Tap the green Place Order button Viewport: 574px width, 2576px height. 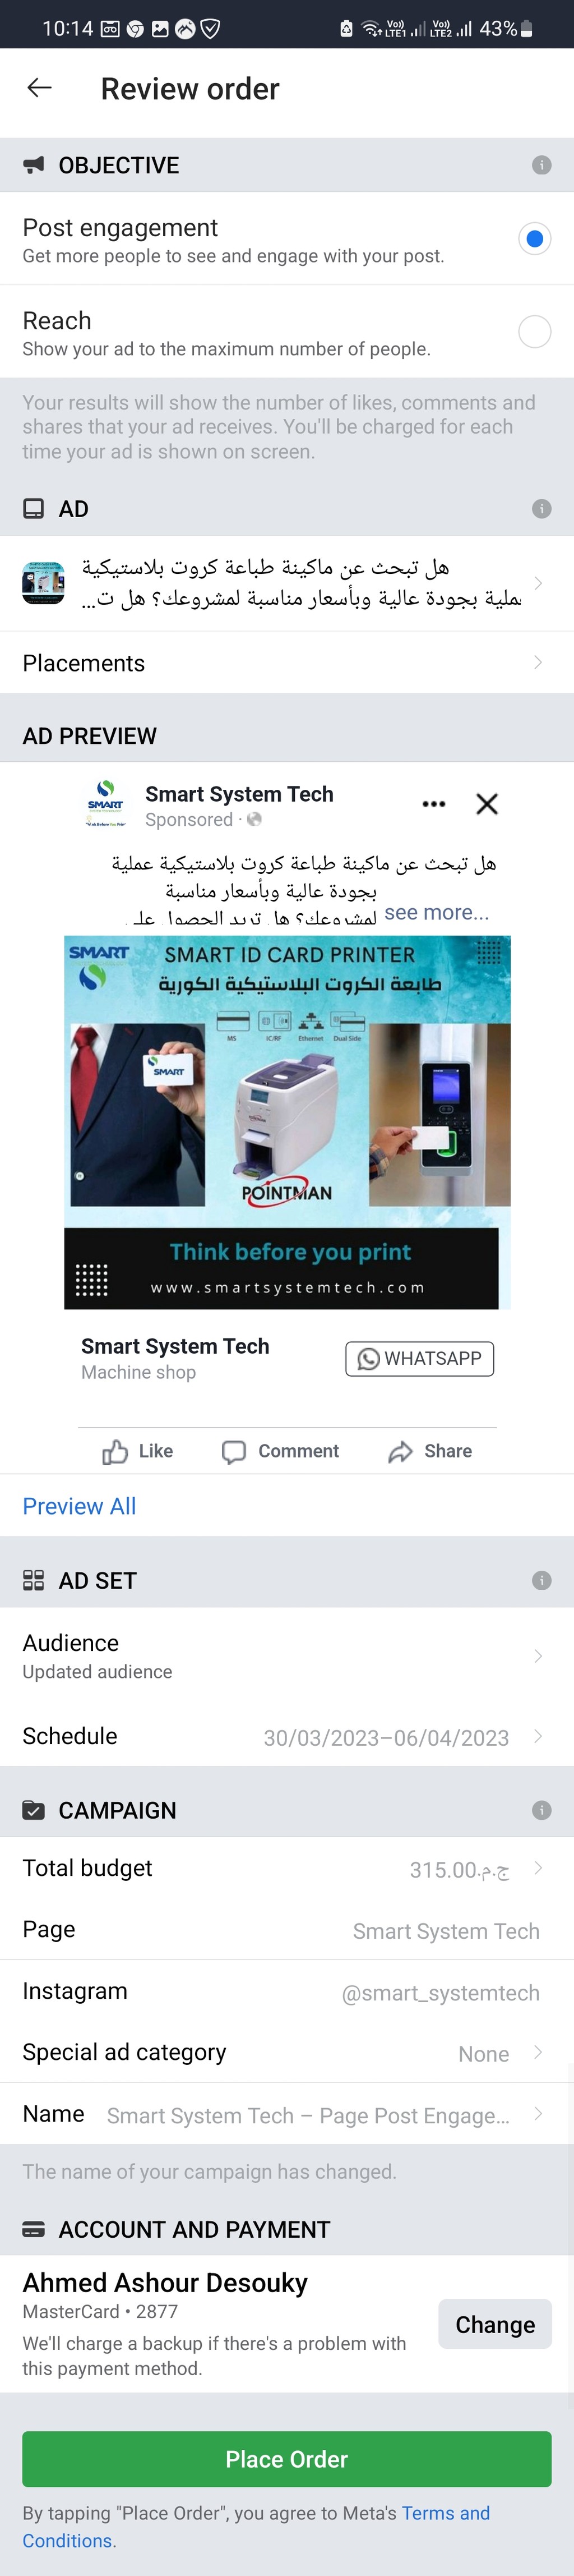point(287,2459)
